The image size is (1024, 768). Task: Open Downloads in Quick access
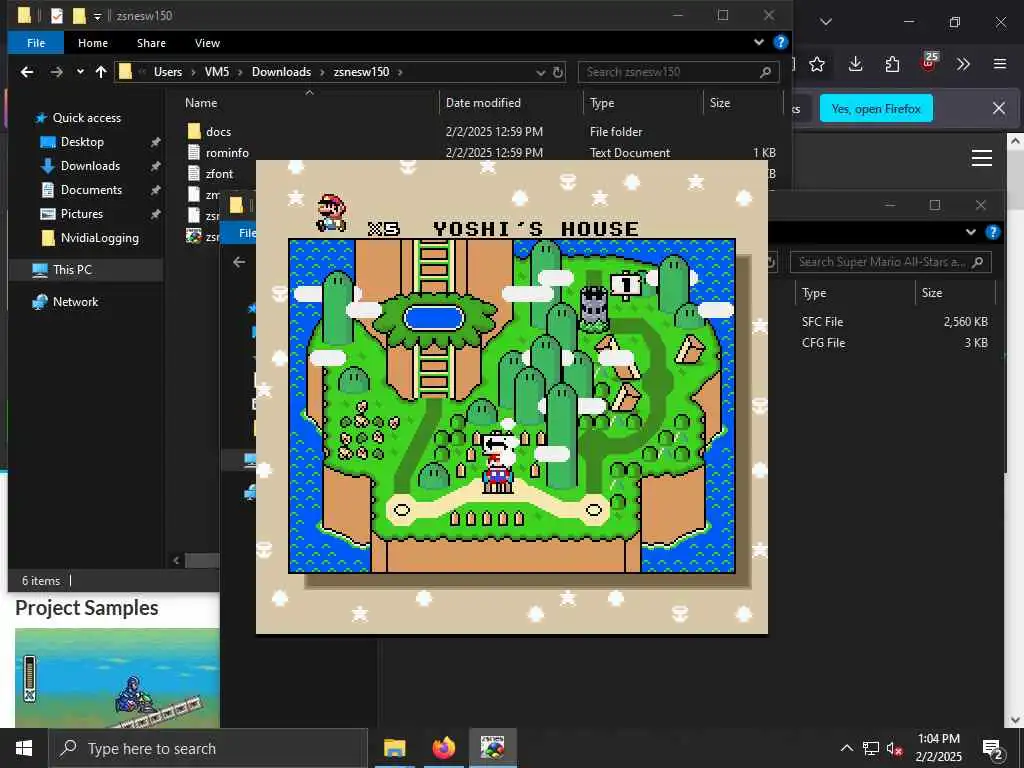click(x=90, y=166)
